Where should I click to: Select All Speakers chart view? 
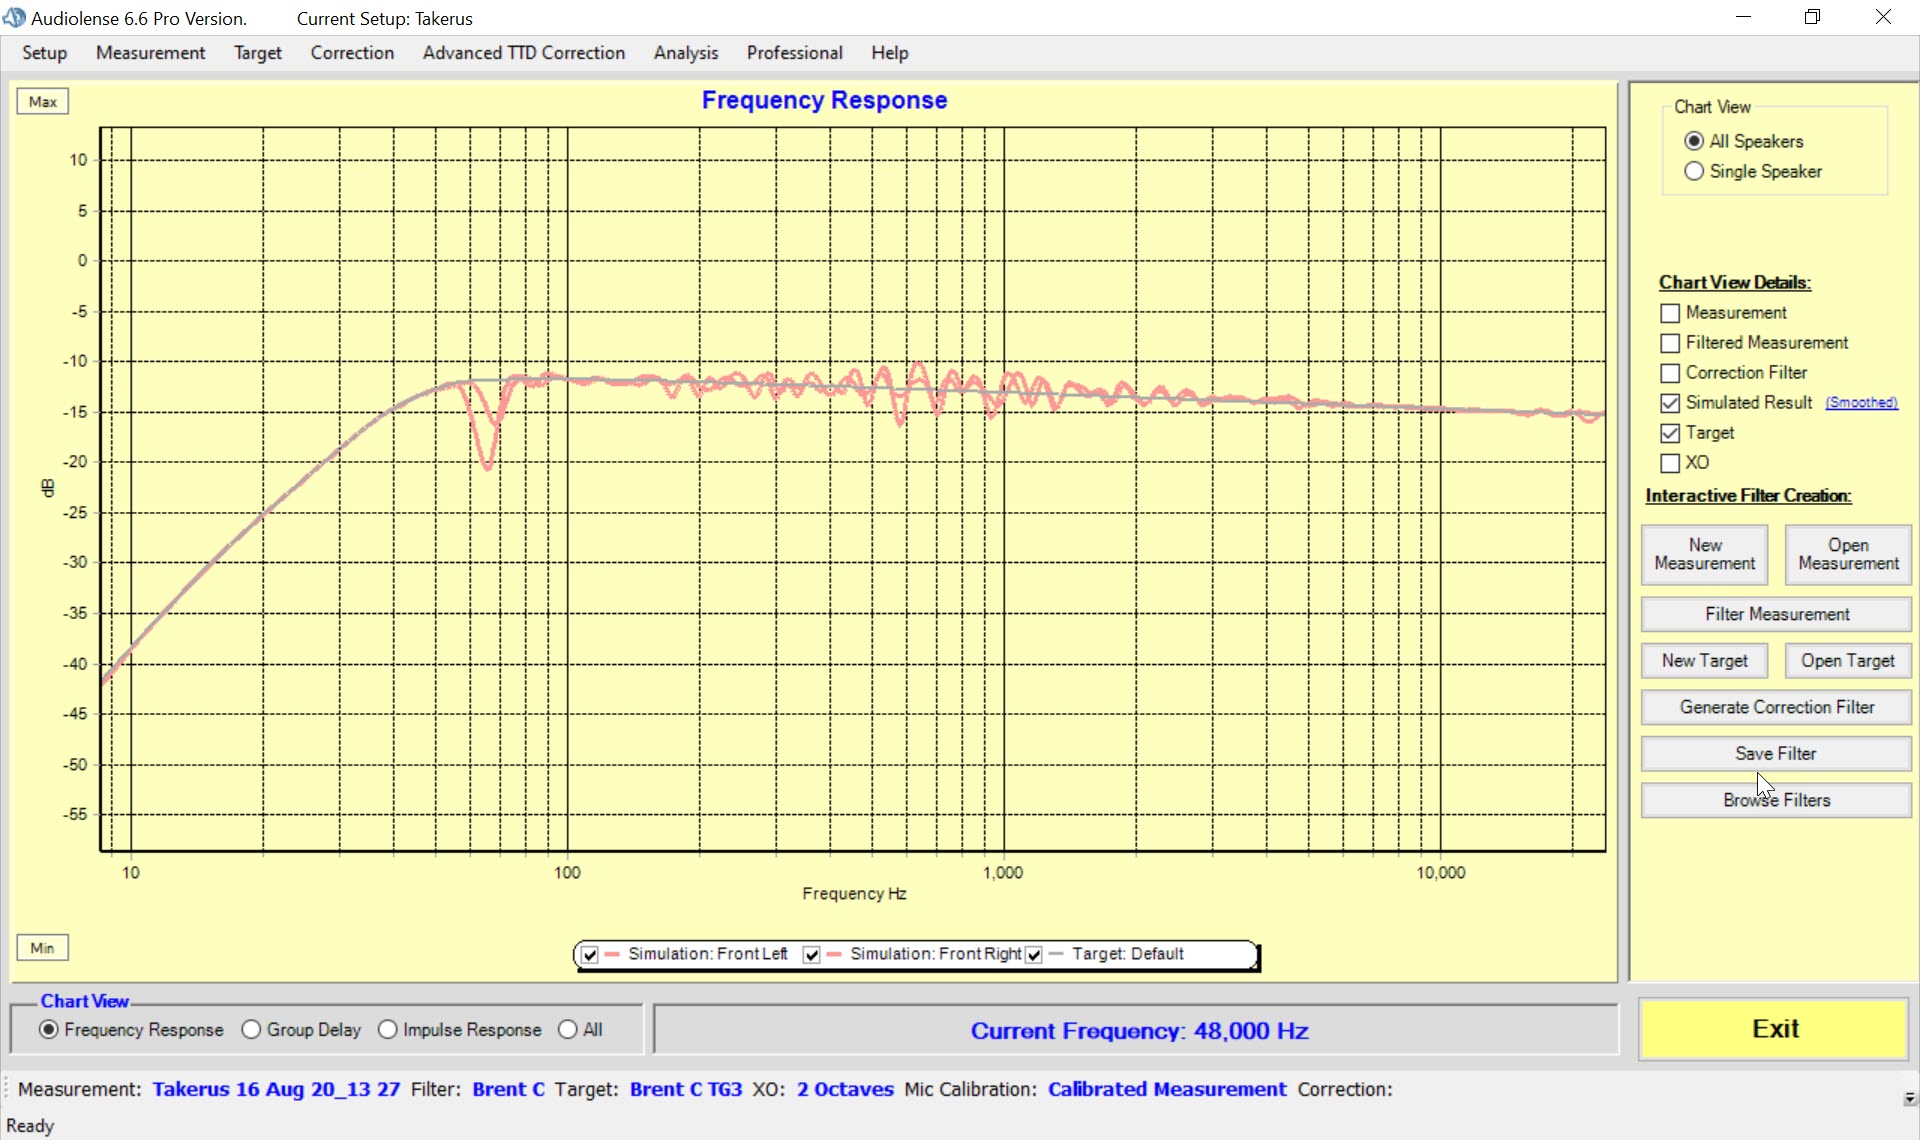tap(1694, 141)
